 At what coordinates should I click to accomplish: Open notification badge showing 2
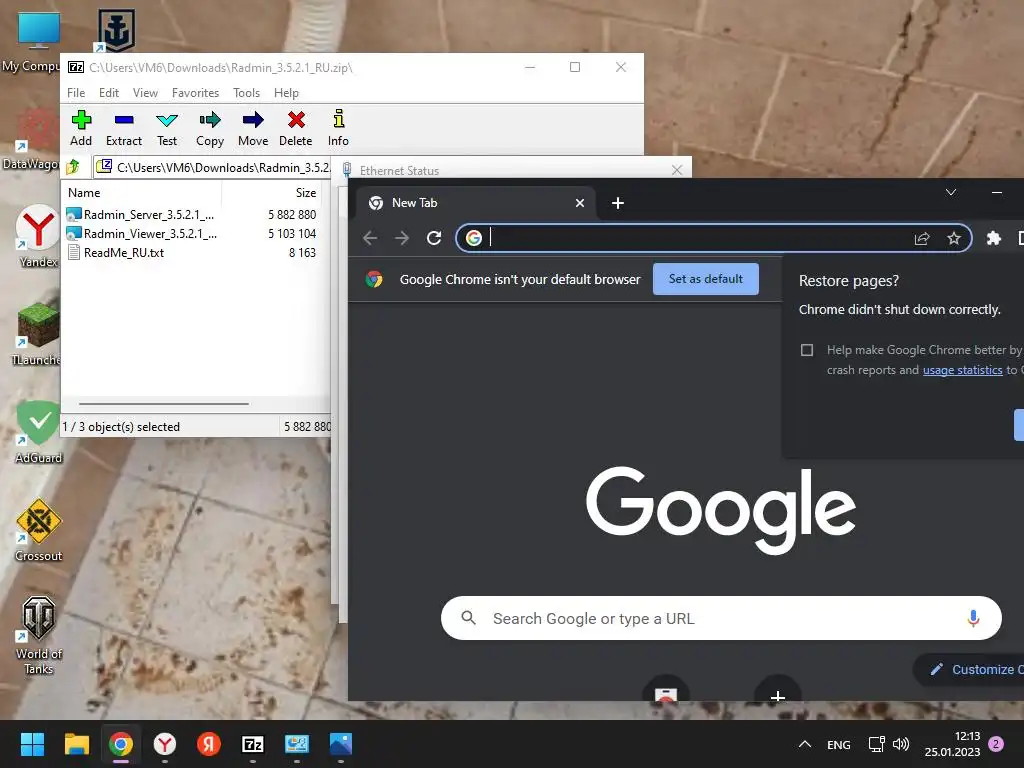click(x=997, y=743)
